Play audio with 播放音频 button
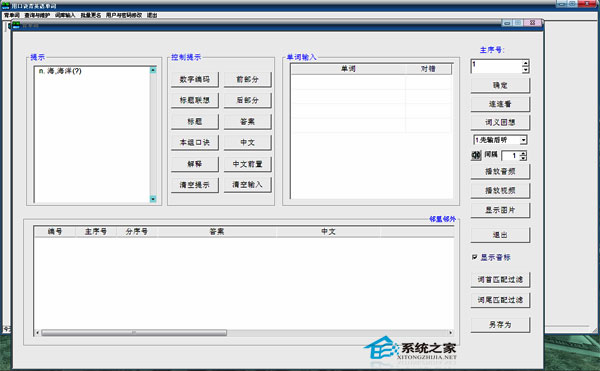The image size is (600, 371). coord(500,171)
